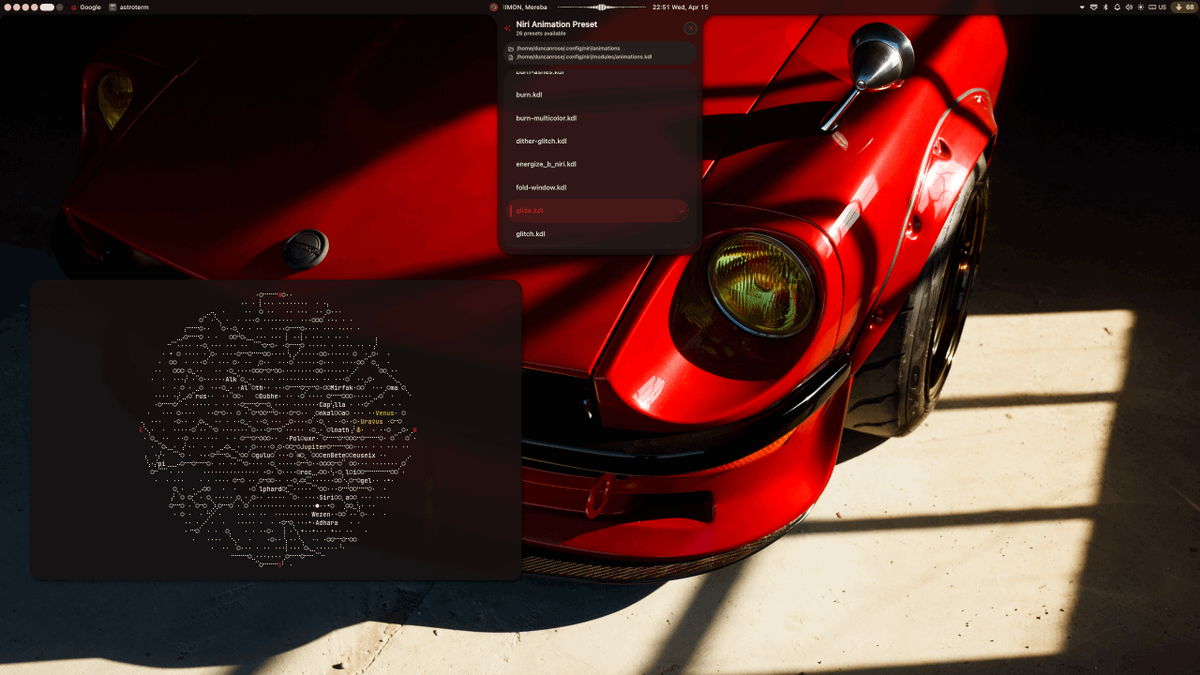Image resolution: width=1200 pixels, height=675 pixels.
Task: Click the Wezen star label in astroterm
Action: [320, 513]
